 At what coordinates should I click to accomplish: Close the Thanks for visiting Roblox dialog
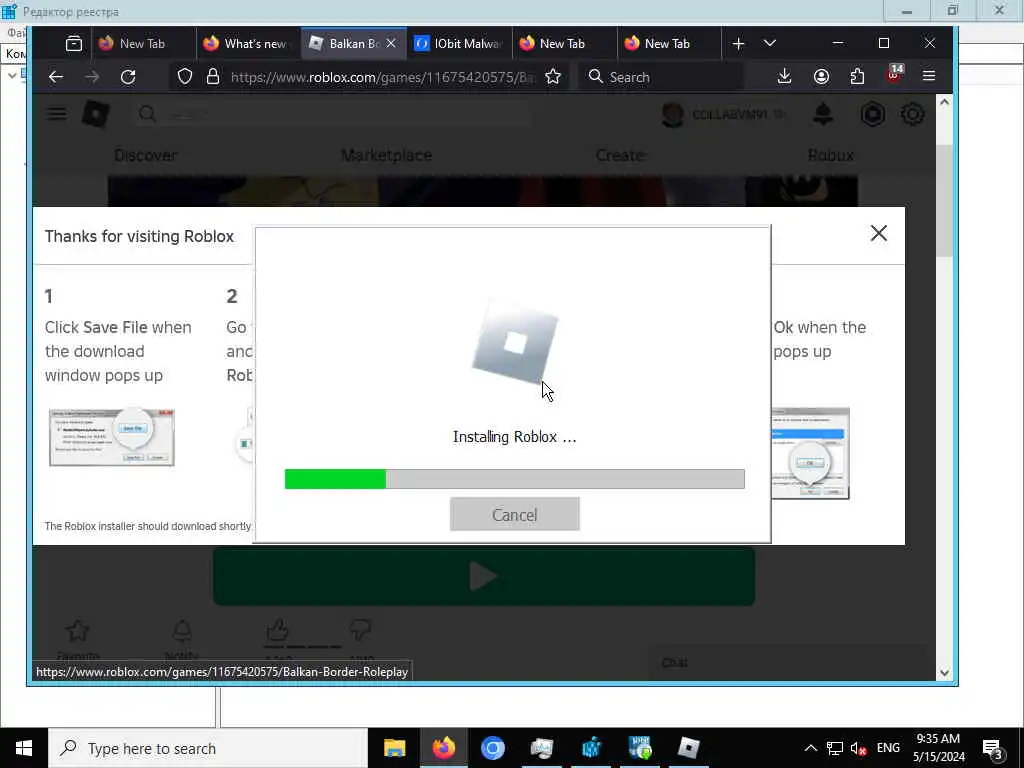tap(879, 233)
